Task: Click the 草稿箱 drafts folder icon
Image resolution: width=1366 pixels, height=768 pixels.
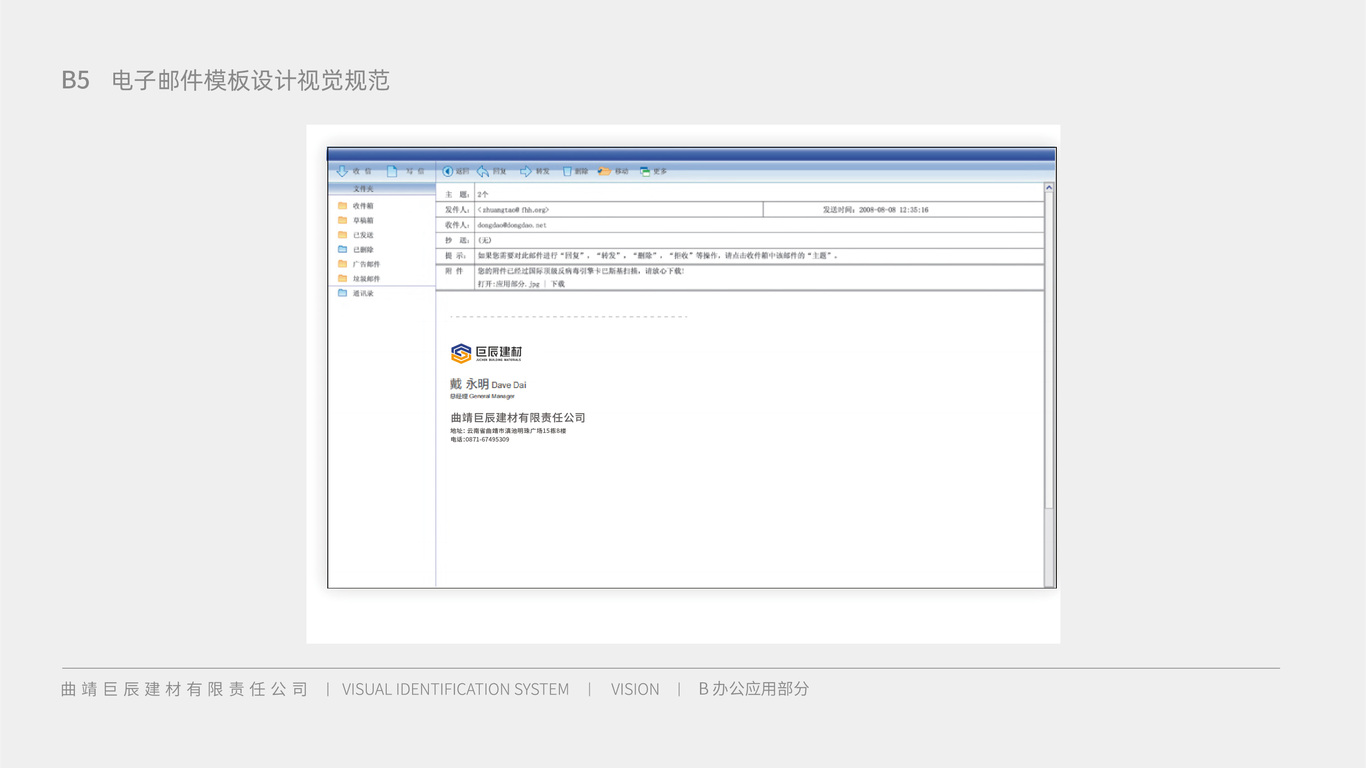Action: (342, 220)
